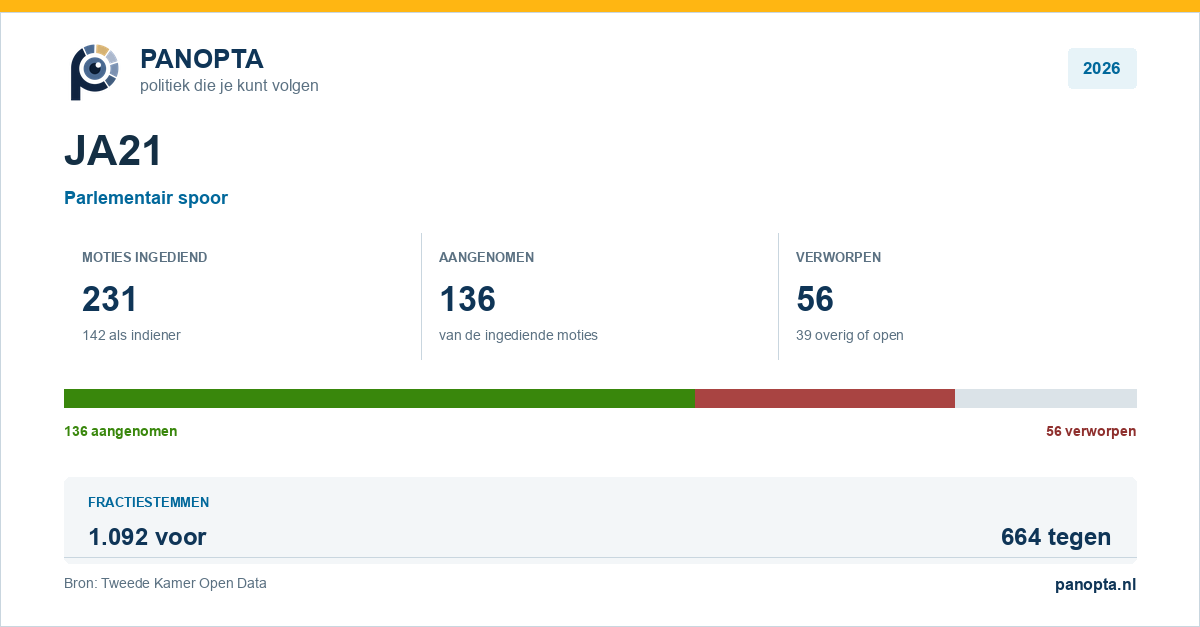1200x627 pixels.
Task: Click the grey remaining segment of bar
Action: [x=1046, y=398]
